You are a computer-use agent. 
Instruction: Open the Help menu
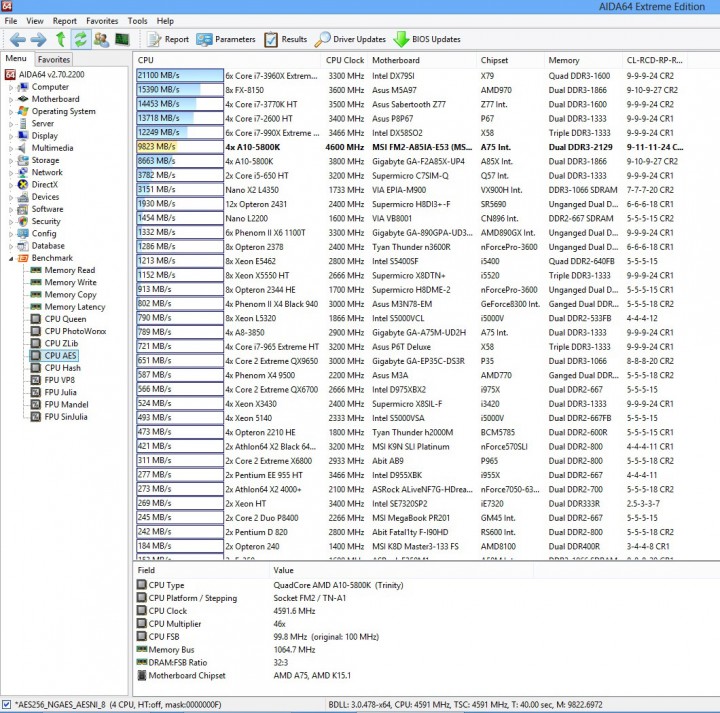pos(165,21)
